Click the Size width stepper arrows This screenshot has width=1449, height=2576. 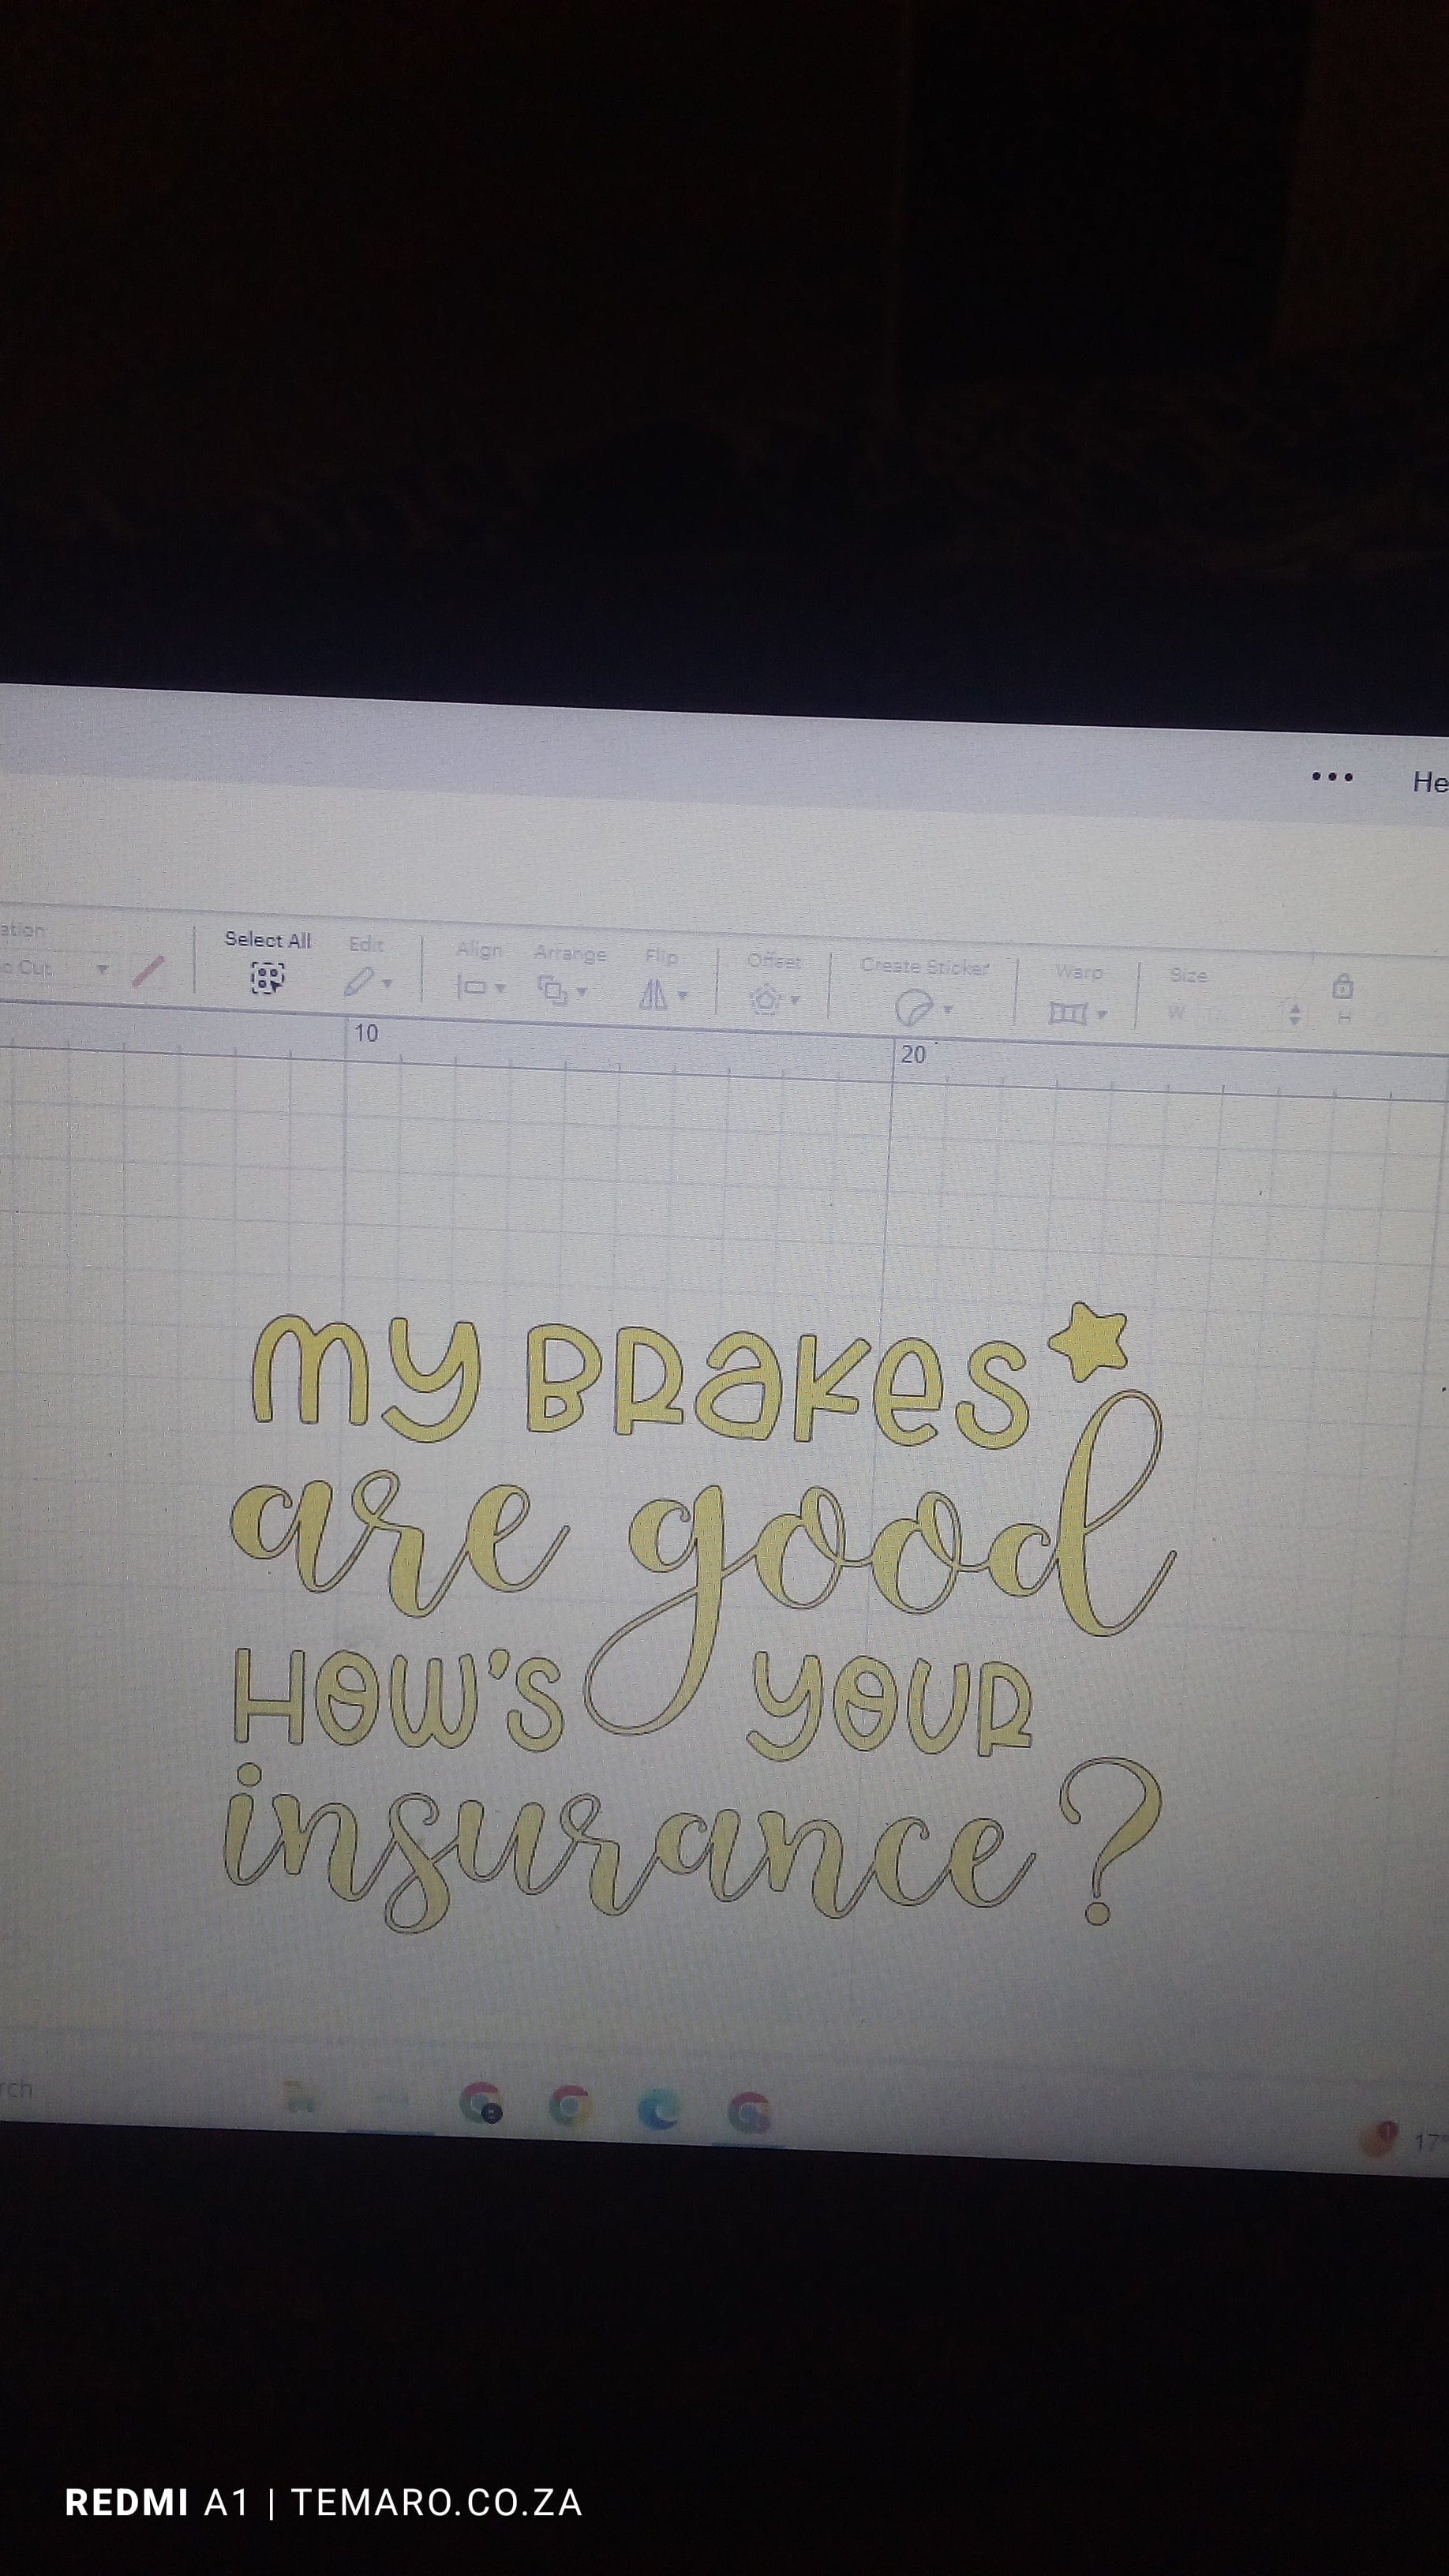coord(1295,1014)
